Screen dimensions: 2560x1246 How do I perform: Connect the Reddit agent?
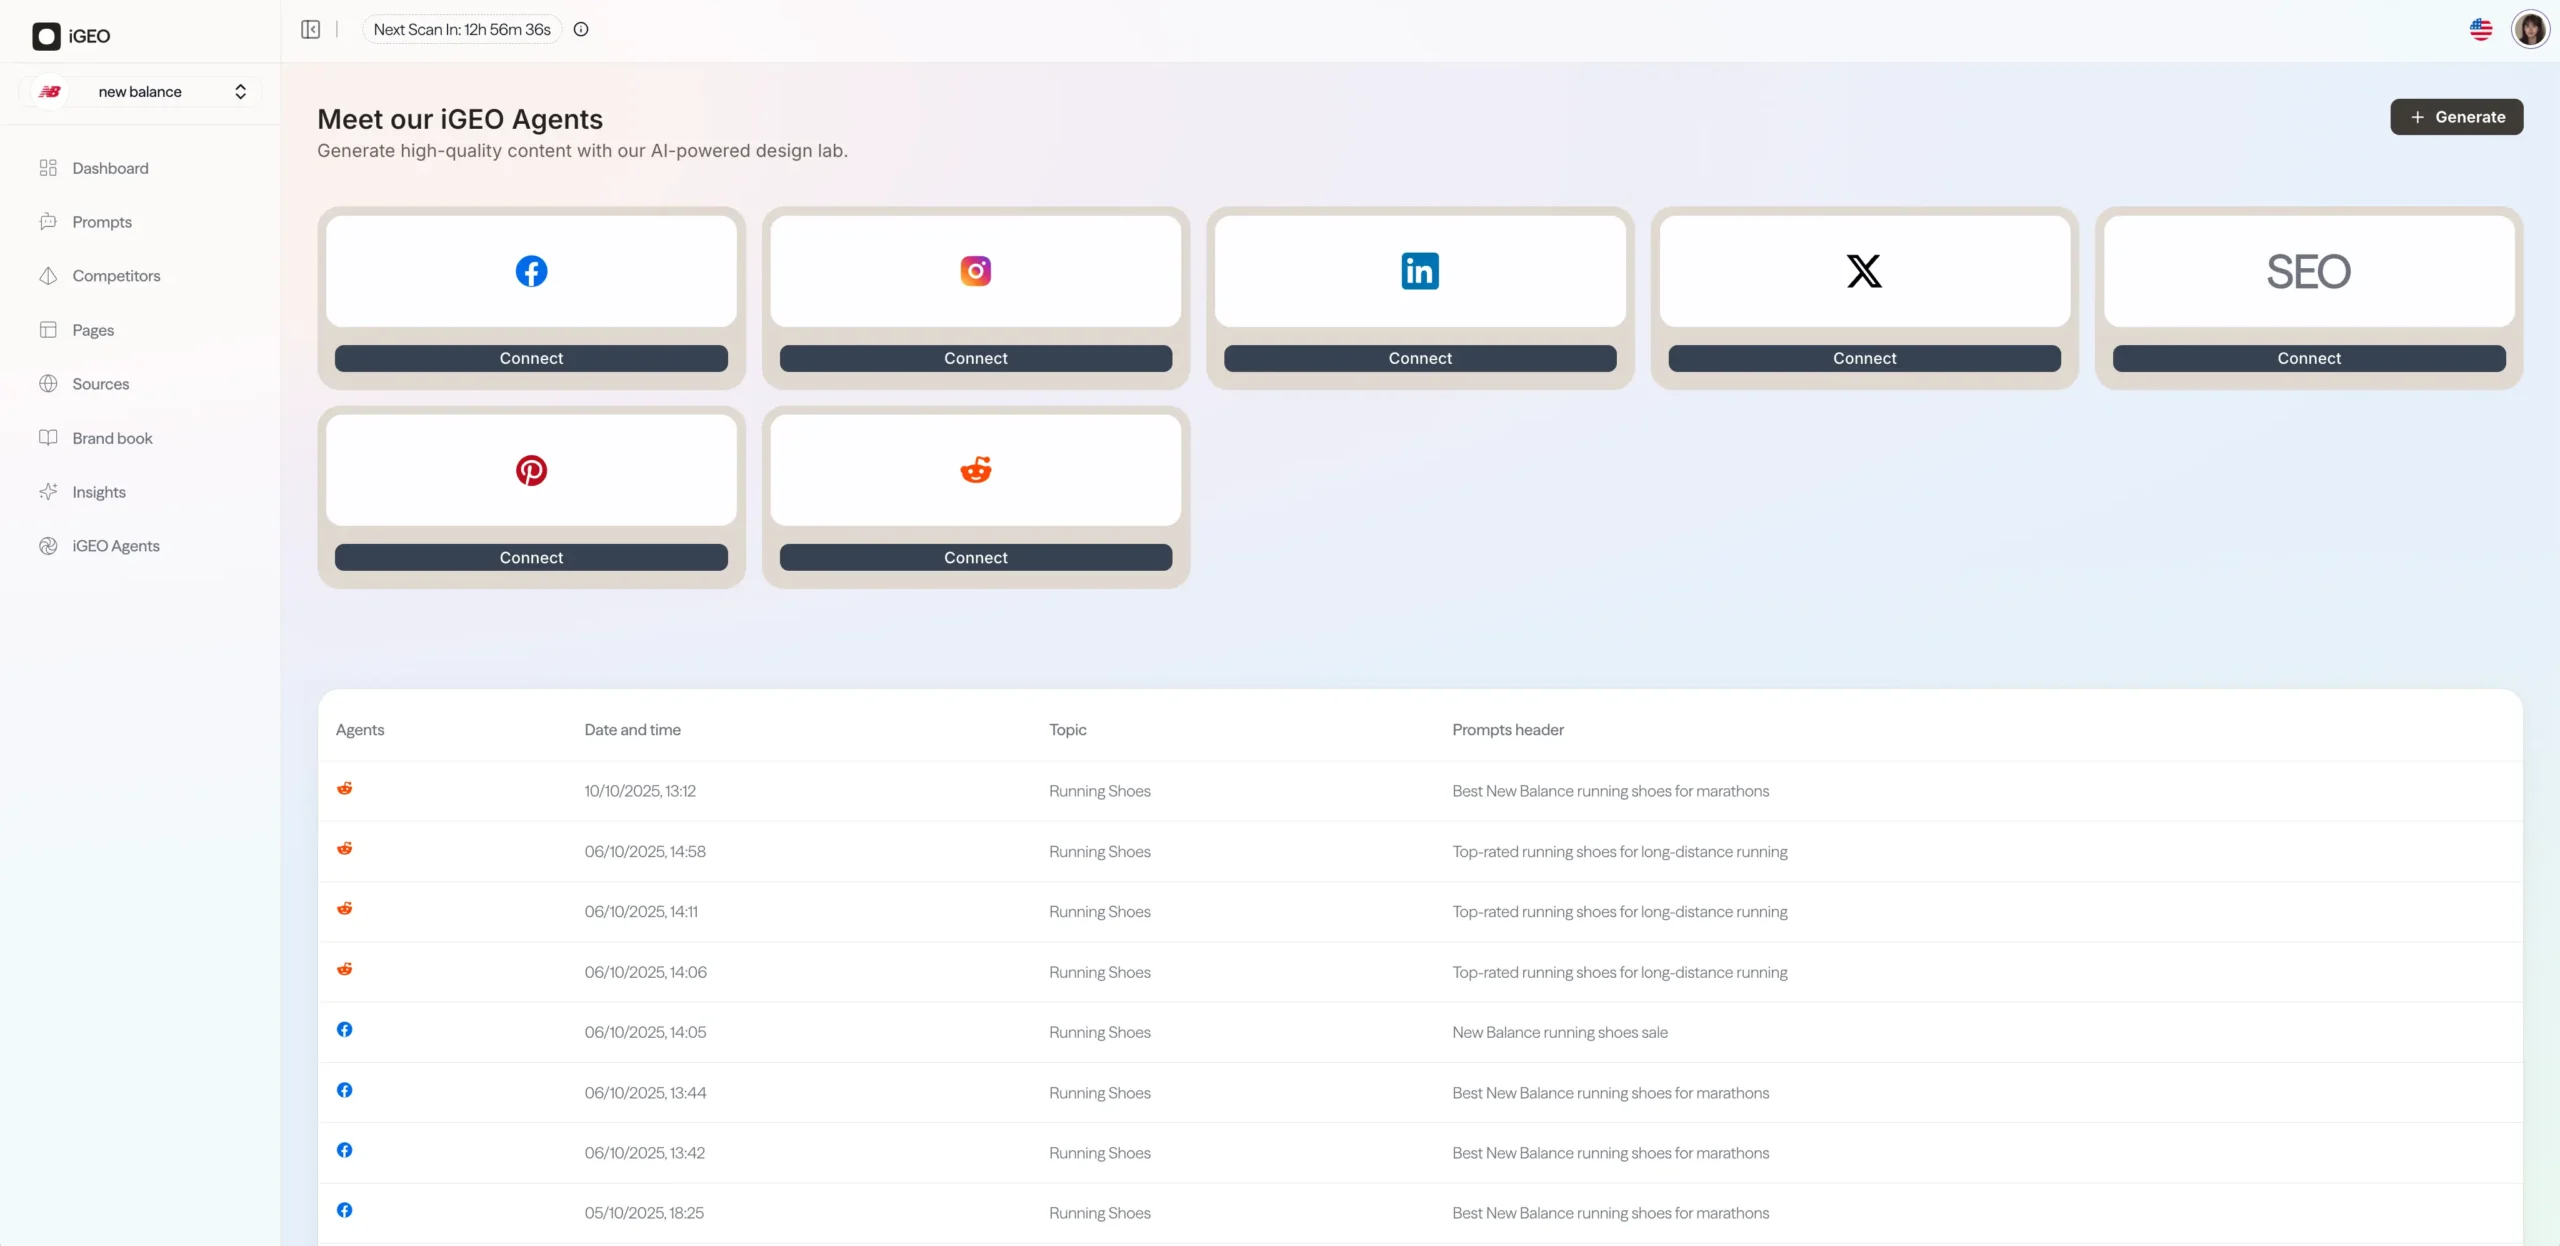[x=975, y=558]
